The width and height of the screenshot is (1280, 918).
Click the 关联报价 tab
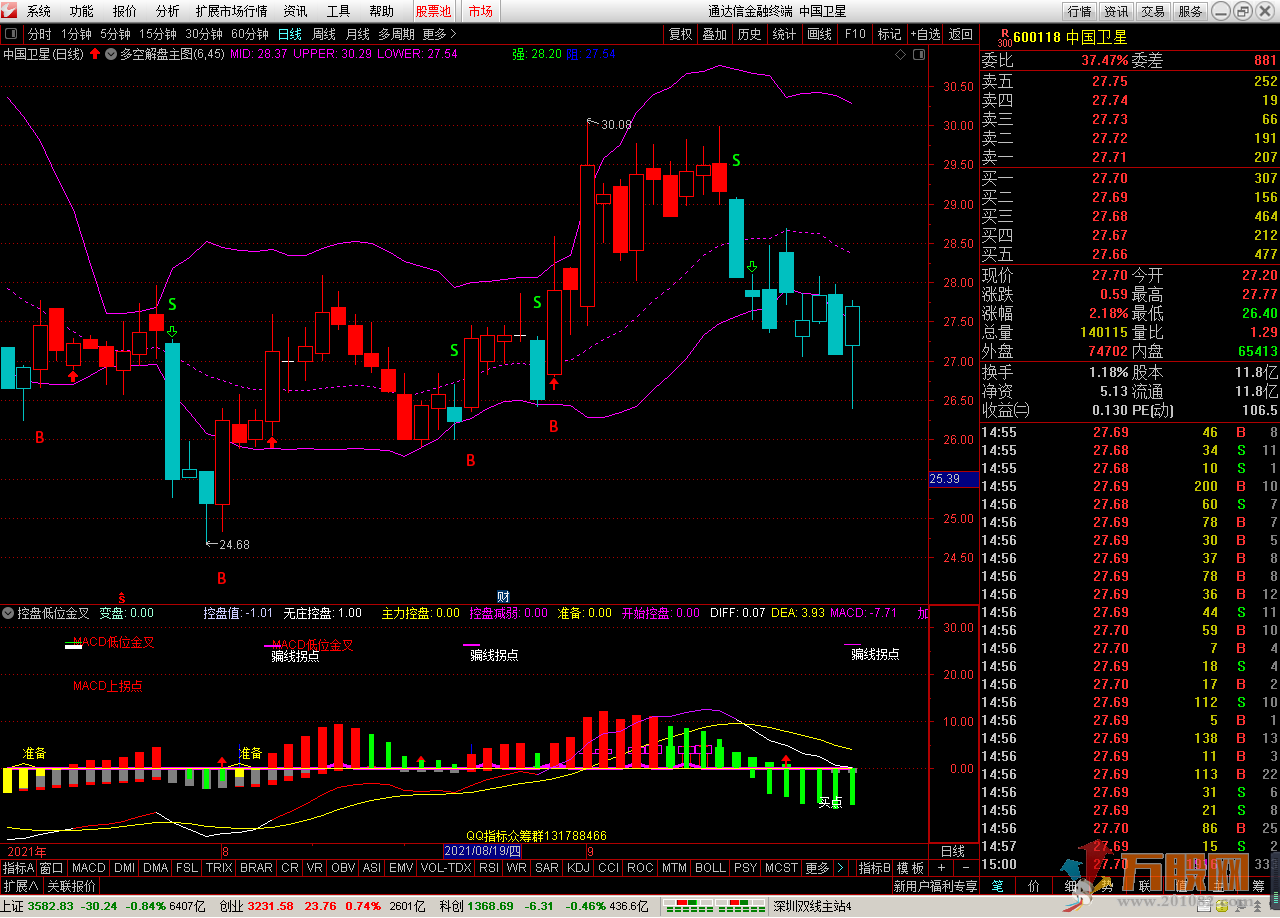click(71, 886)
